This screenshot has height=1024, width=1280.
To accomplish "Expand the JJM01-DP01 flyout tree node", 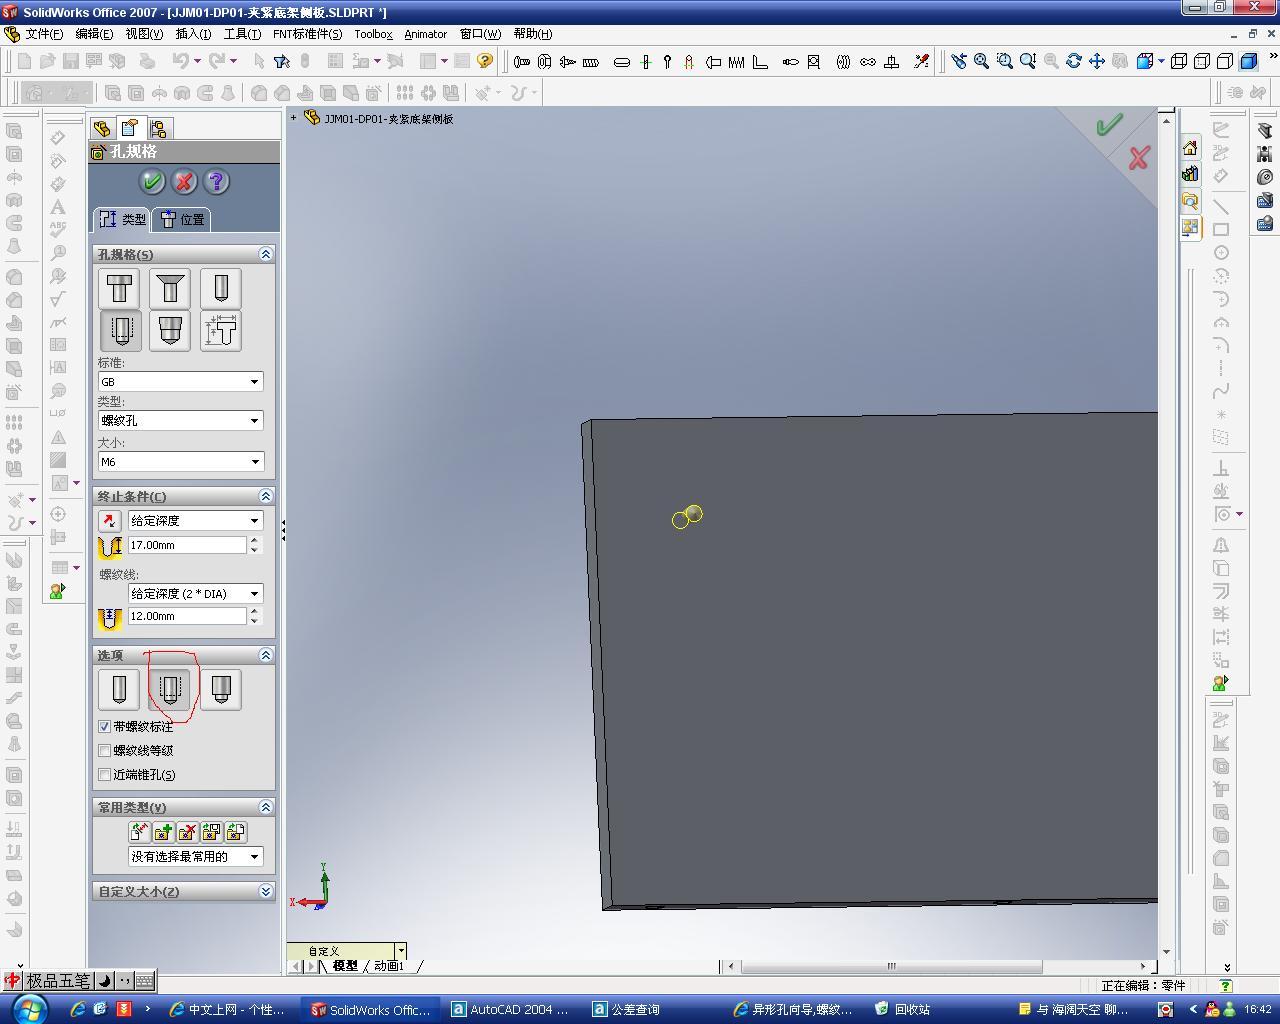I will pyautogui.click(x=294, y=118).
